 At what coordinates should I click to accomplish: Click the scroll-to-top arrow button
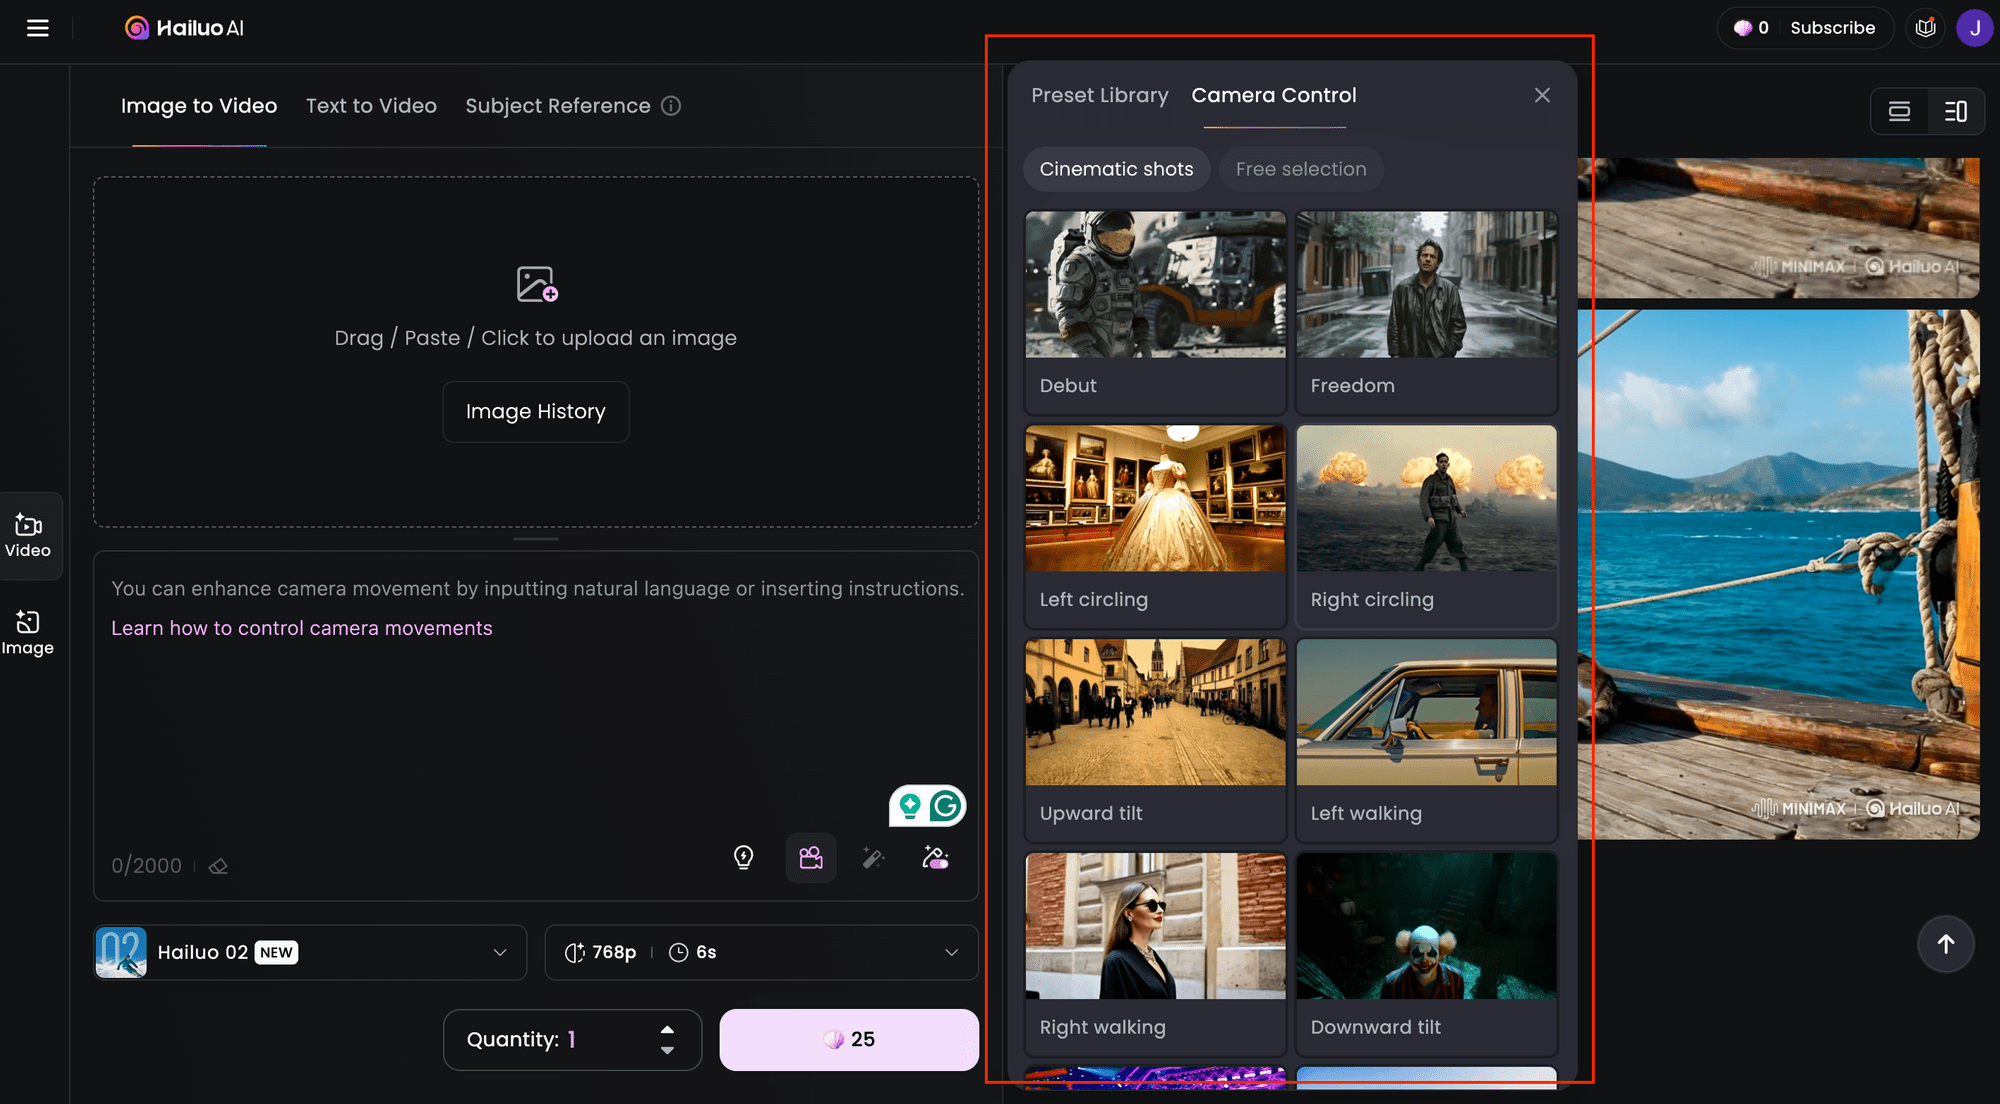1946,944
